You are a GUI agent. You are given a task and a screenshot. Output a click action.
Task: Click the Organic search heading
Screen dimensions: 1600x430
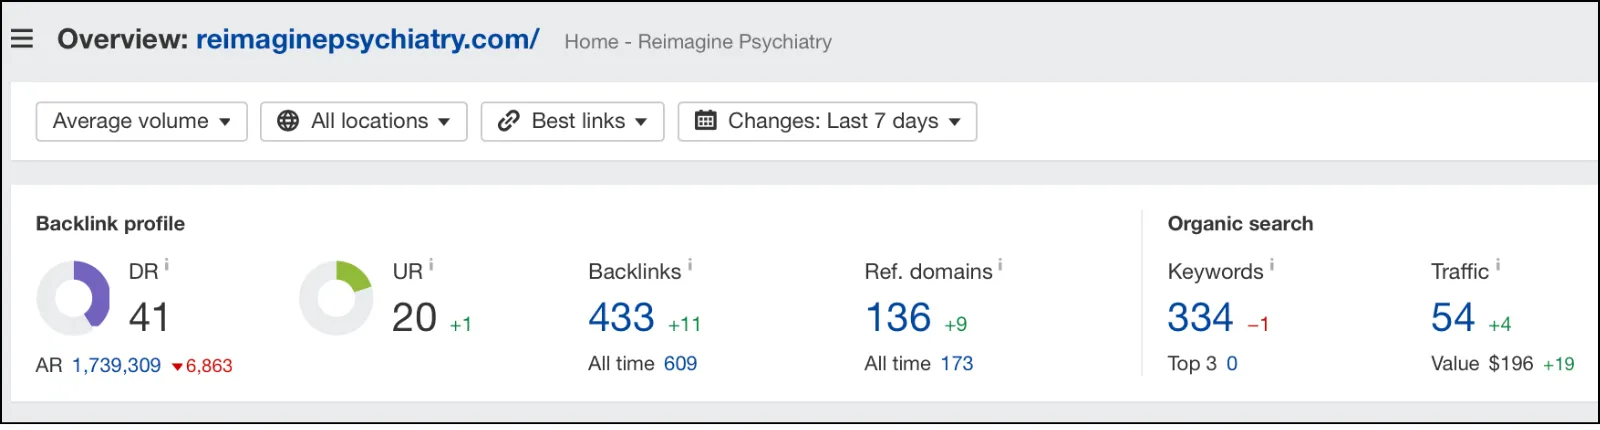(x=1240, y=224)
